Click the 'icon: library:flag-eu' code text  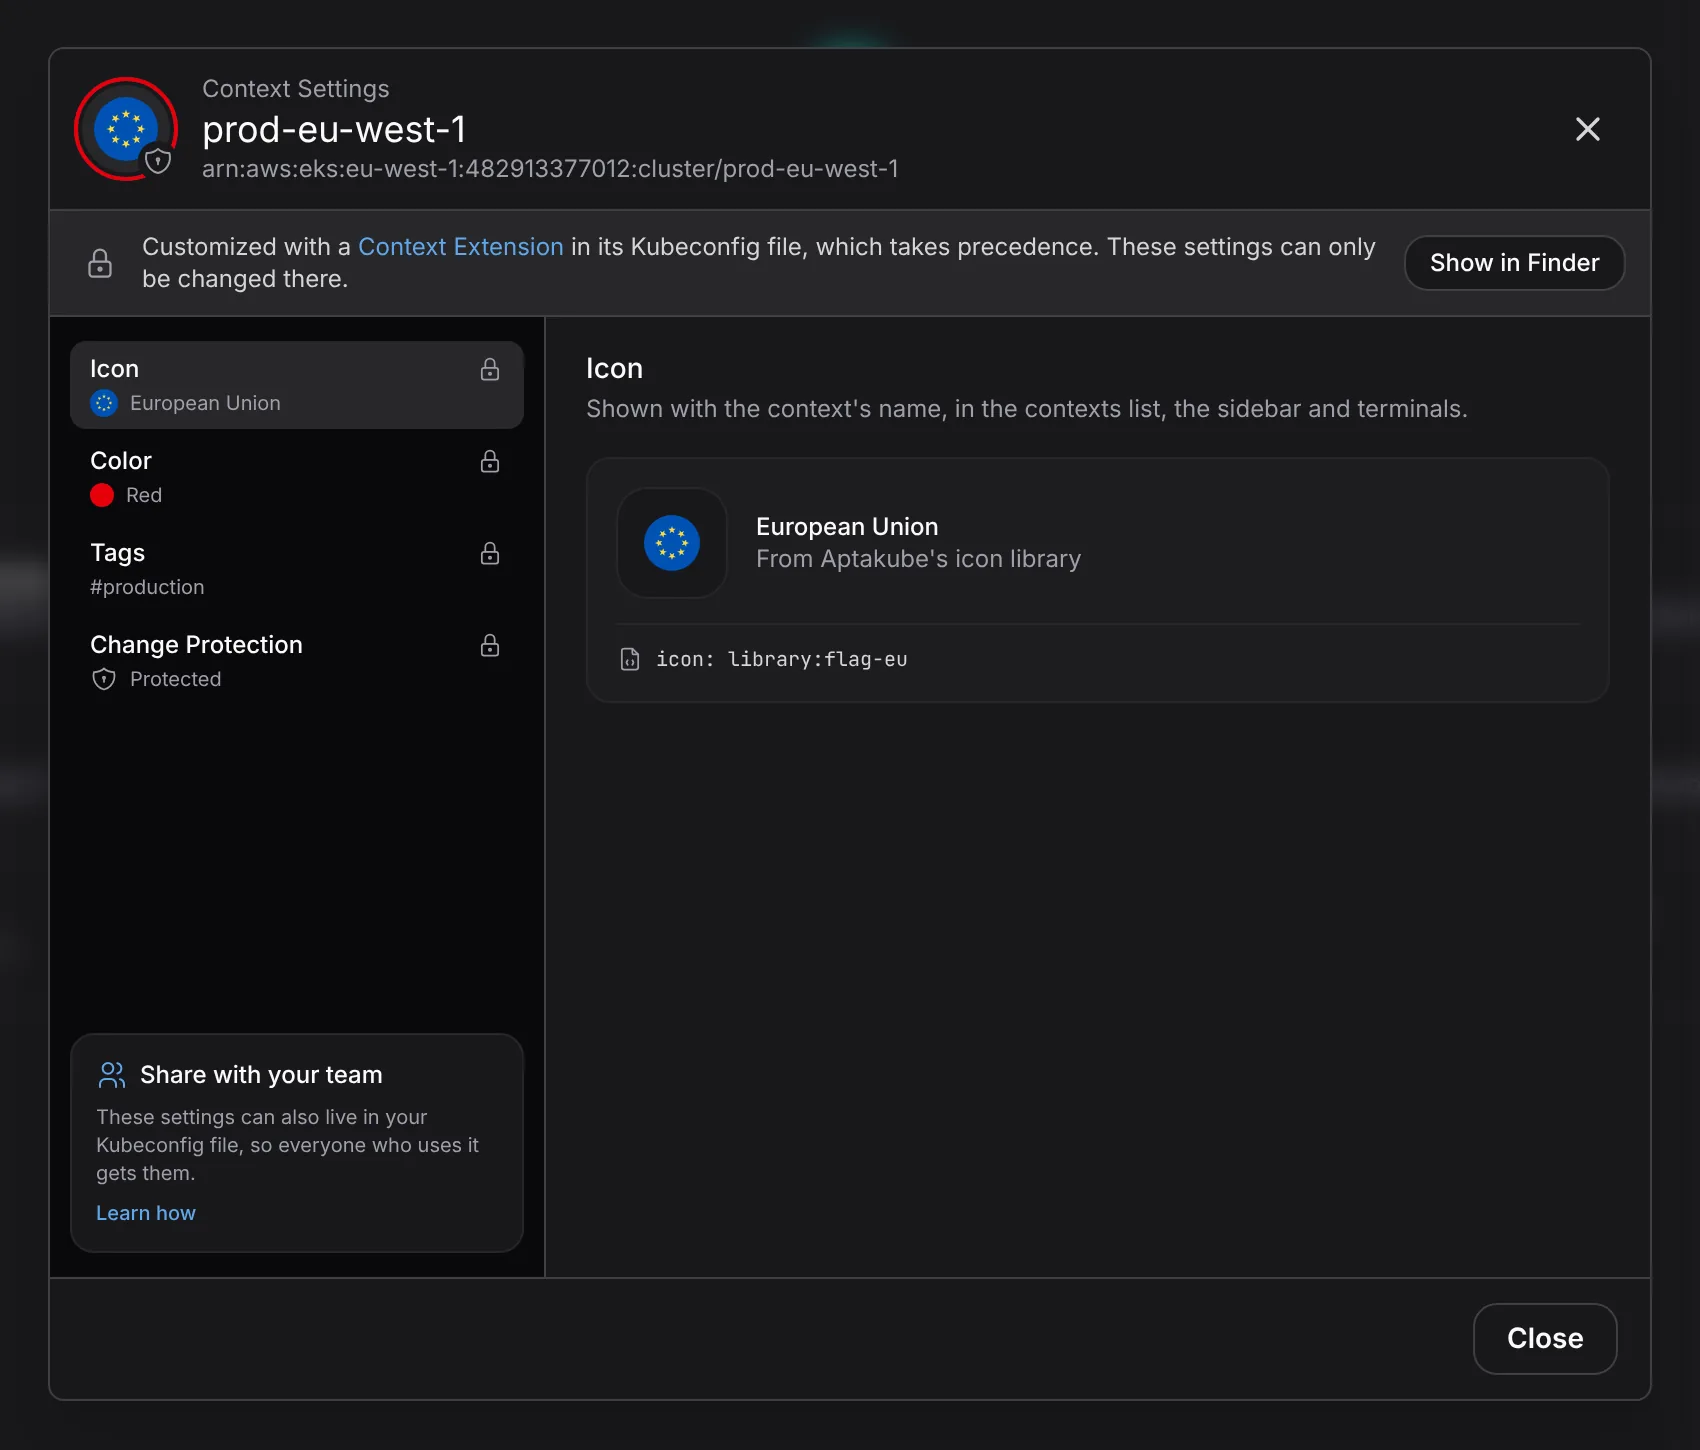point(782,659)
